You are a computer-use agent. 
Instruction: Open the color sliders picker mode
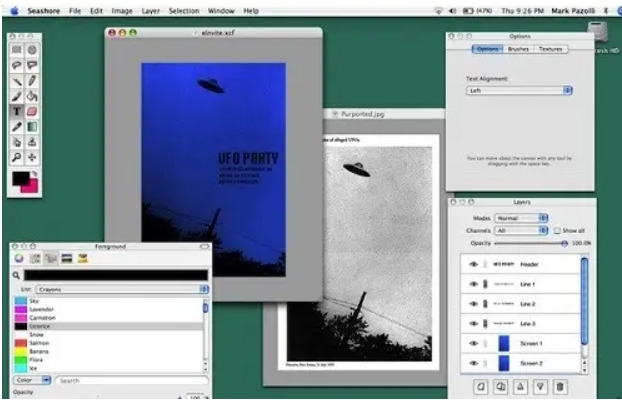pyautogui.click(x=35, y=259)
